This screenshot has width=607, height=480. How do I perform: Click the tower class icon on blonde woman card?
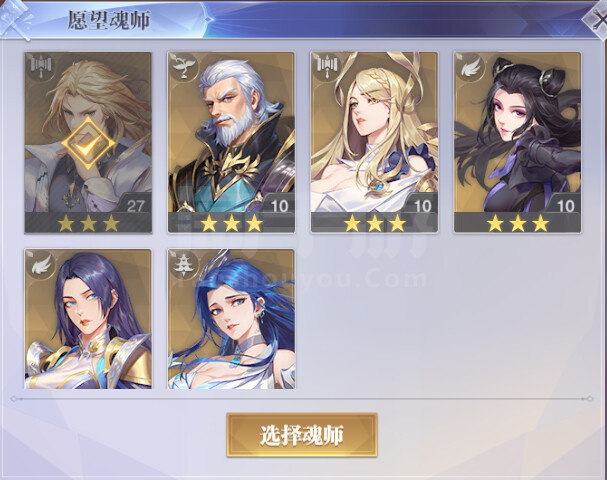[x=326, y=65]
